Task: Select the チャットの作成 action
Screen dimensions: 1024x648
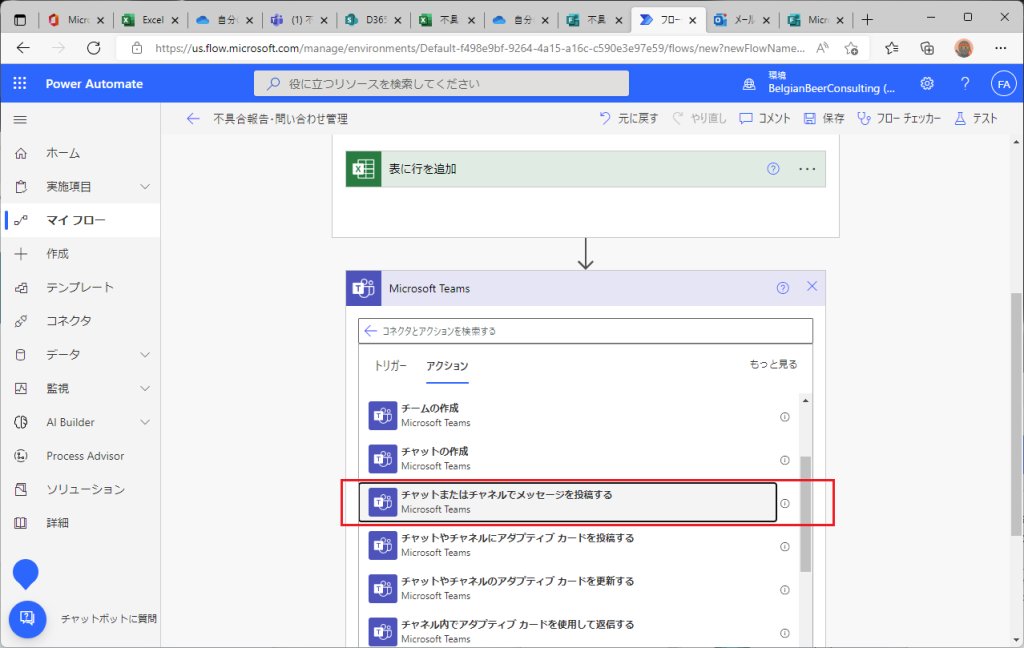Action: point(568,459)
